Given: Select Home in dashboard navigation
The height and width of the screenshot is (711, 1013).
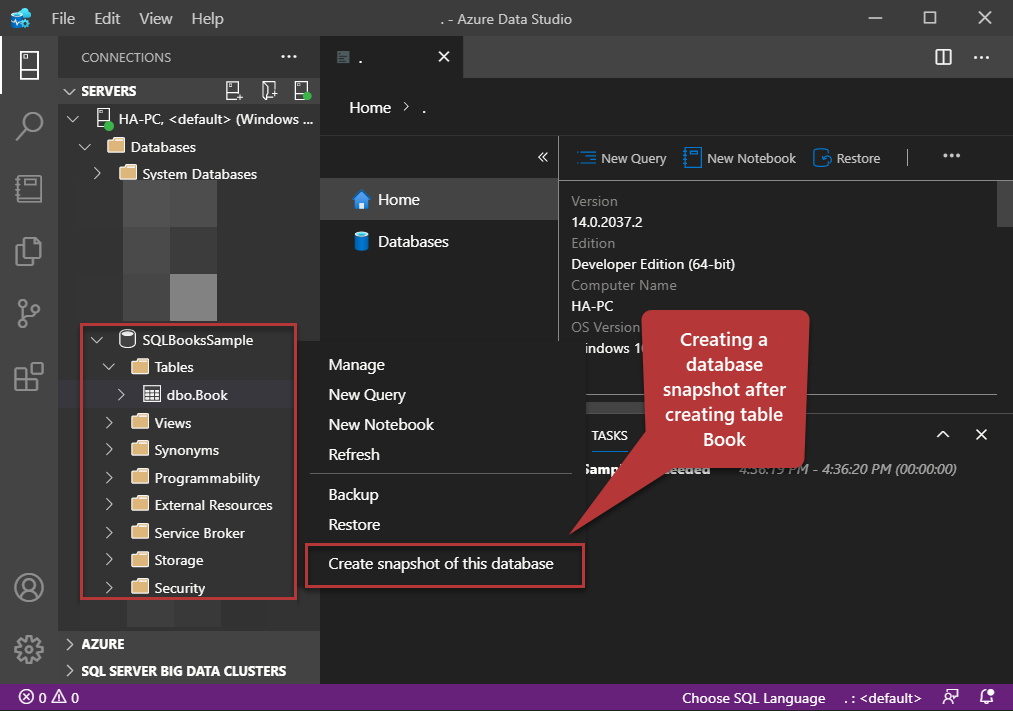Looking at the screenshot, I should (439, 200).
